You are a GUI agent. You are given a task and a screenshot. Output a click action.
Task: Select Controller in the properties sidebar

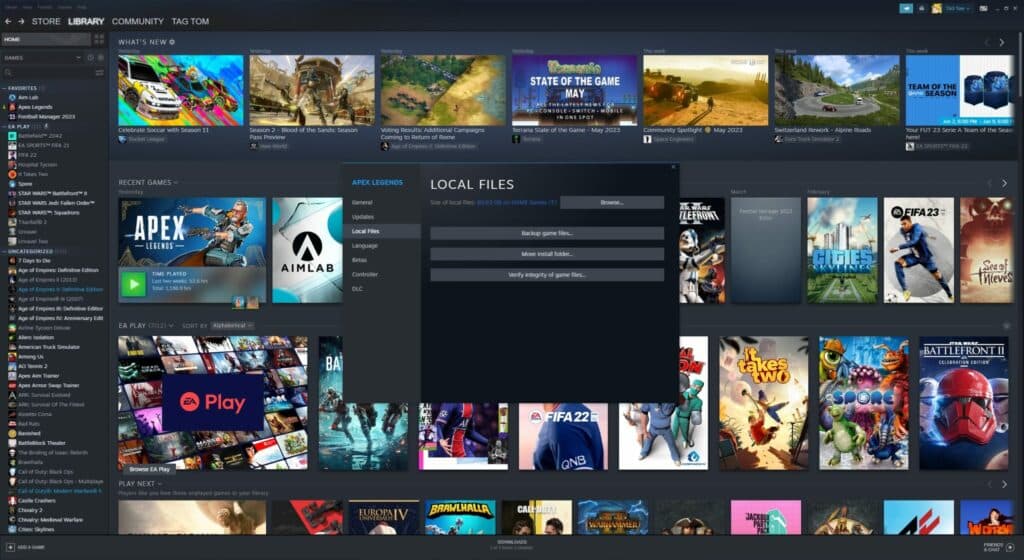coord(365,274)
